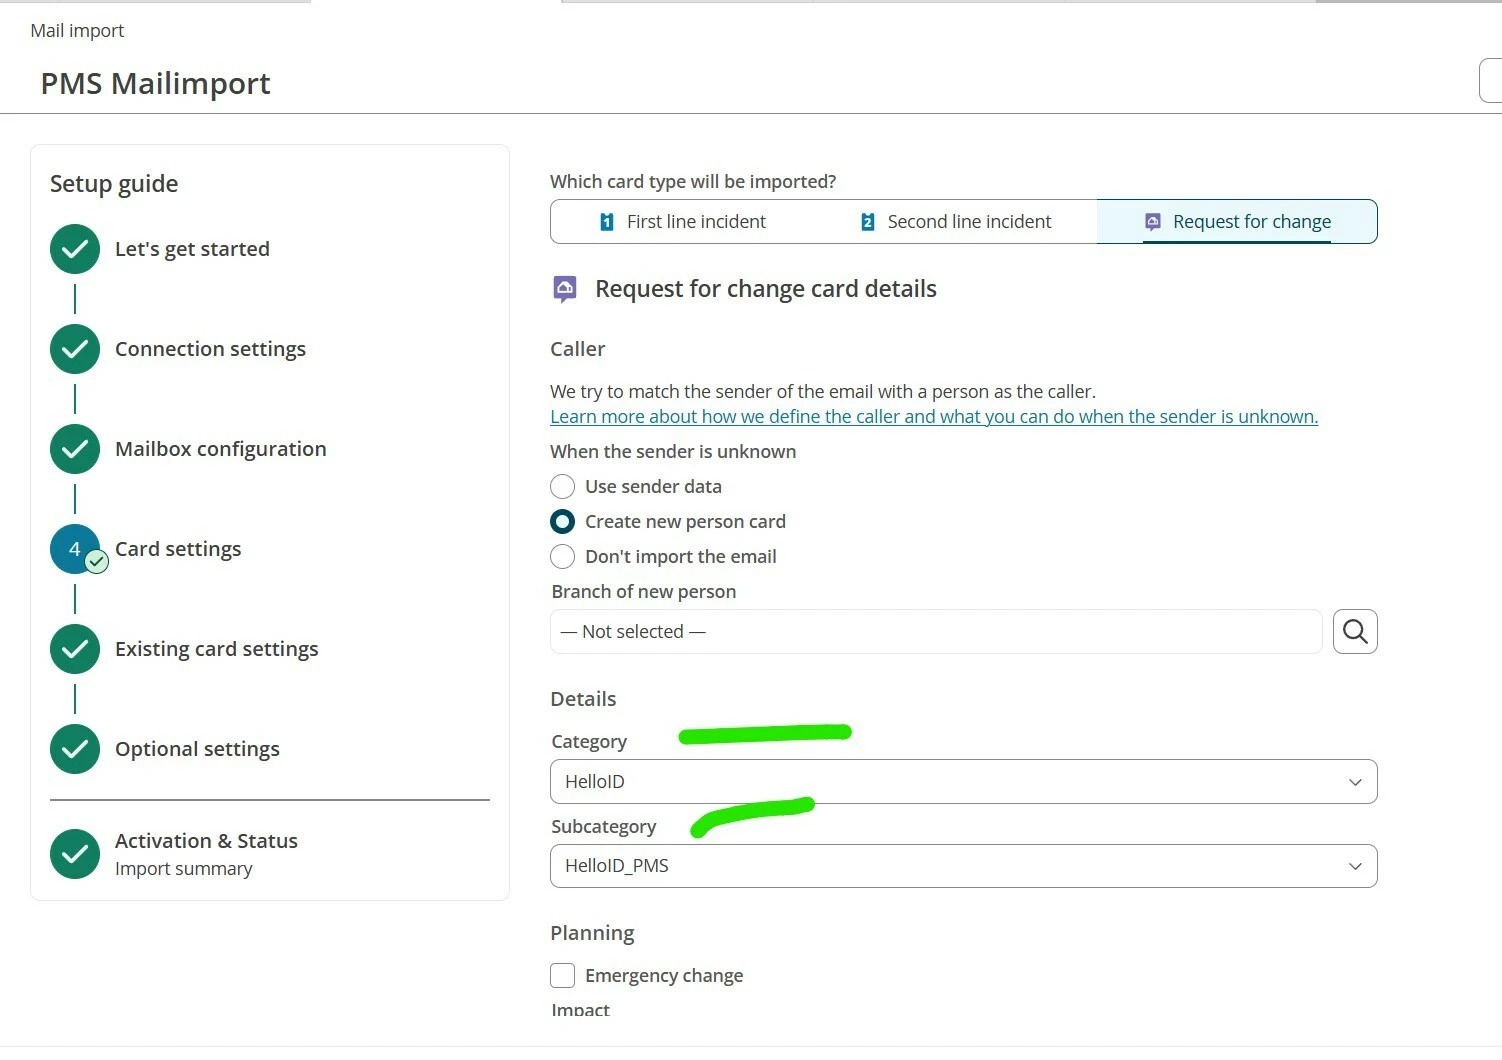
Task: Click the Mailbox configuration checkmark icon
Action: 75,449
